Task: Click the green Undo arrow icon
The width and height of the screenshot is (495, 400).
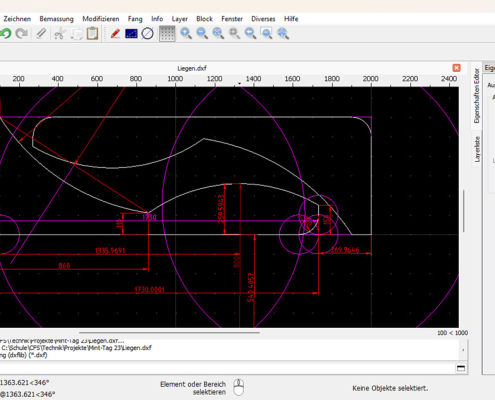Action: [5, 34]
